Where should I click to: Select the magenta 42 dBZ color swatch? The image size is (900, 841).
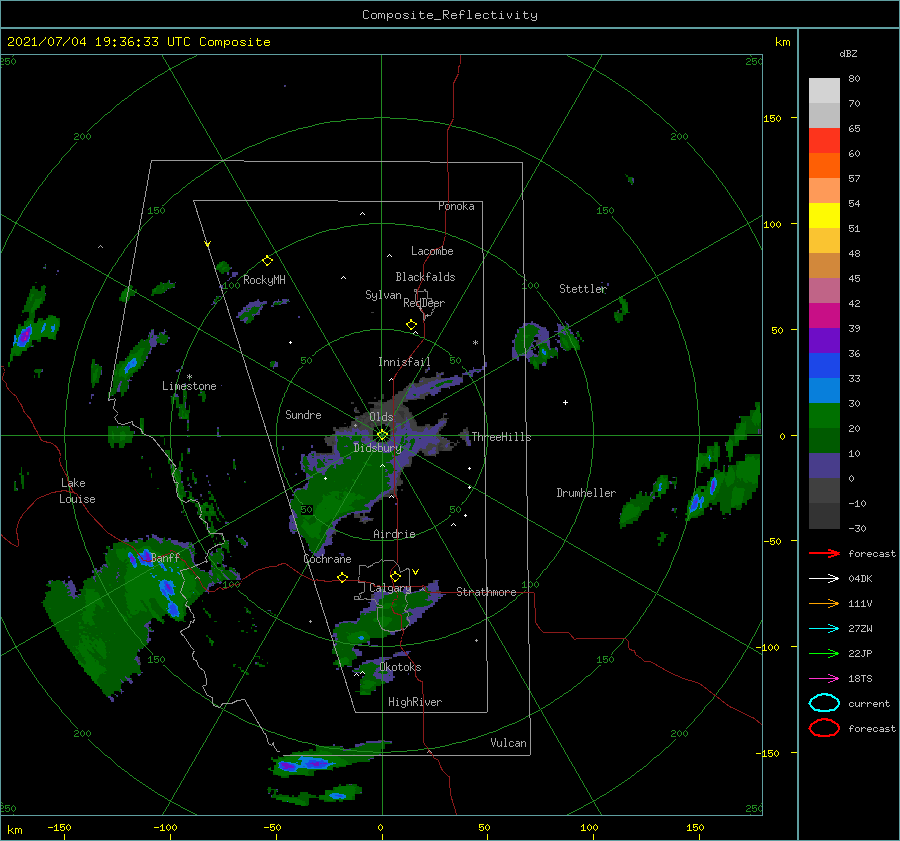click(824, 315)
